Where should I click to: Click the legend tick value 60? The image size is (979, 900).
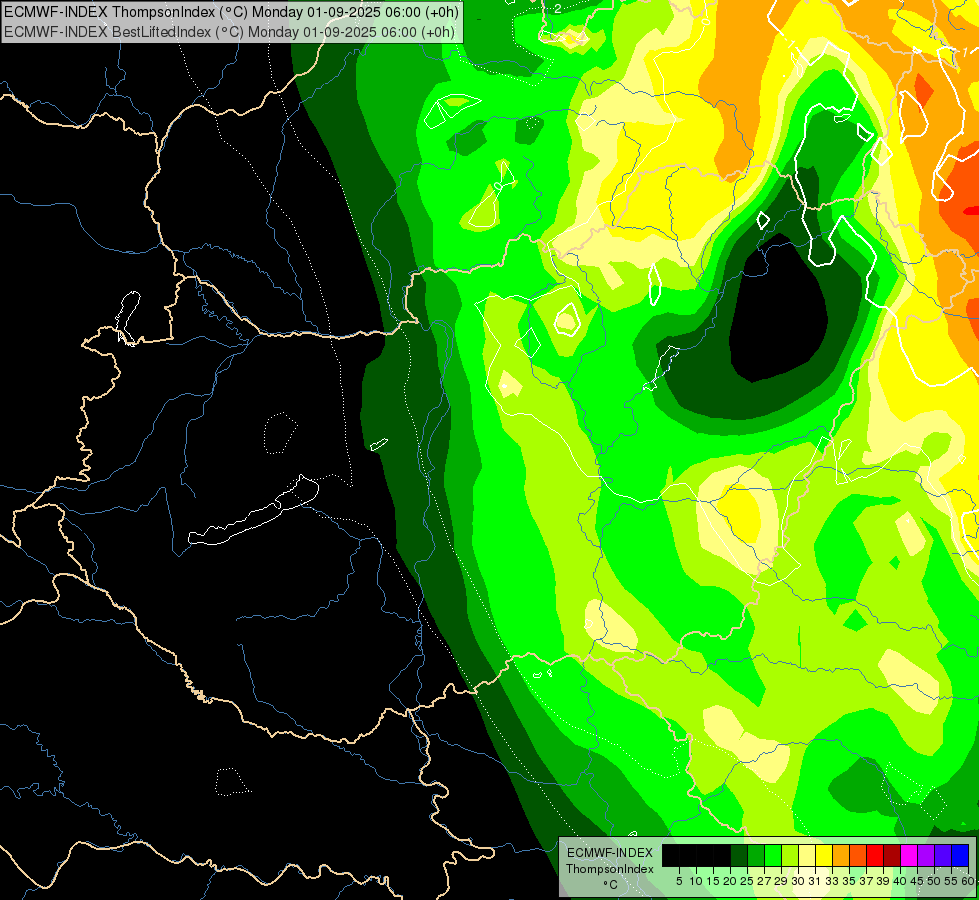pos(968,881)
